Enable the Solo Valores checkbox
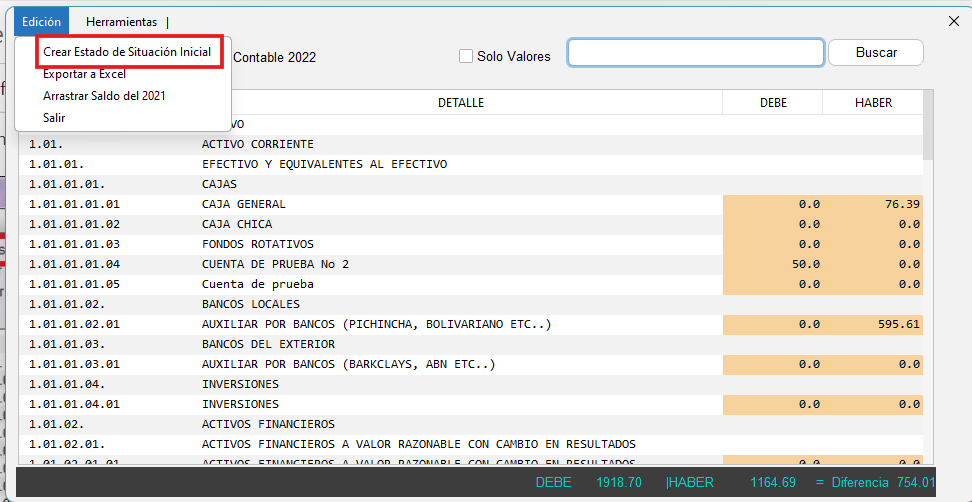This screenshot has width=972, height=502. click(x=466, y=56)
